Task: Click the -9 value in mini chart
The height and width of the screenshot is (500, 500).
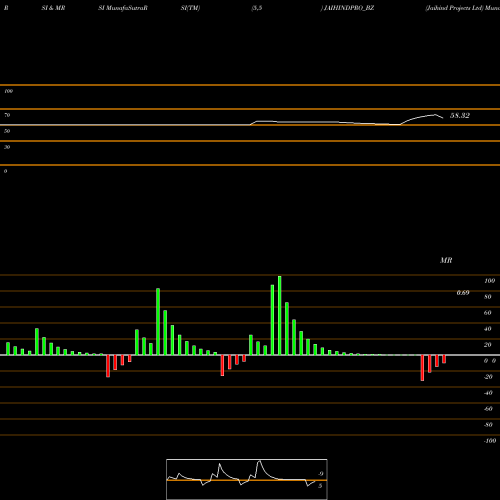Action: (320, 474)
